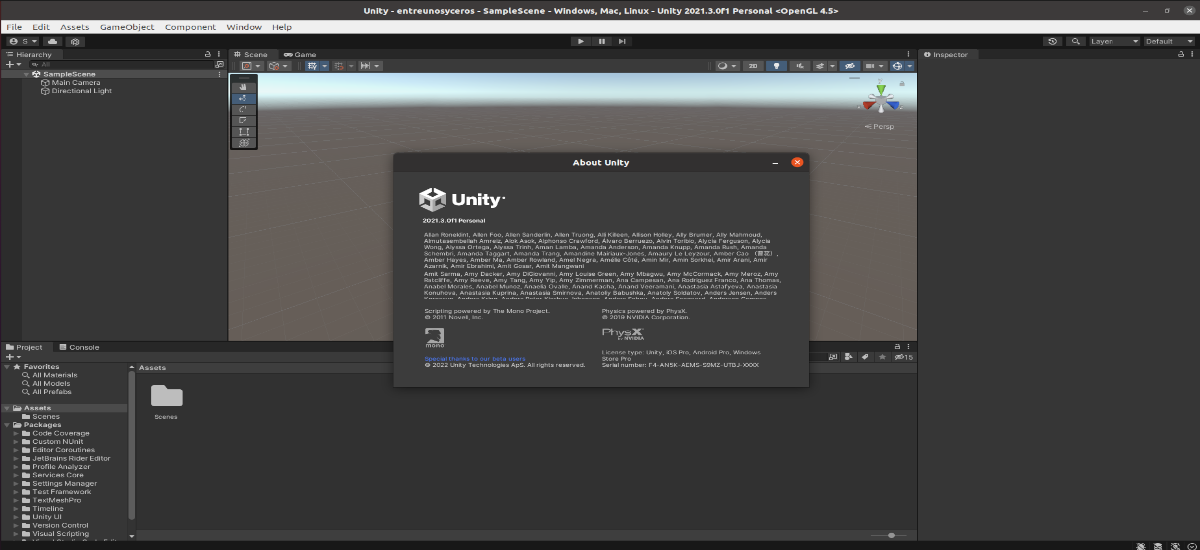Close the About Unity dialog
The height and width of the screenshot is (550, 1200).
click(797, 162)
